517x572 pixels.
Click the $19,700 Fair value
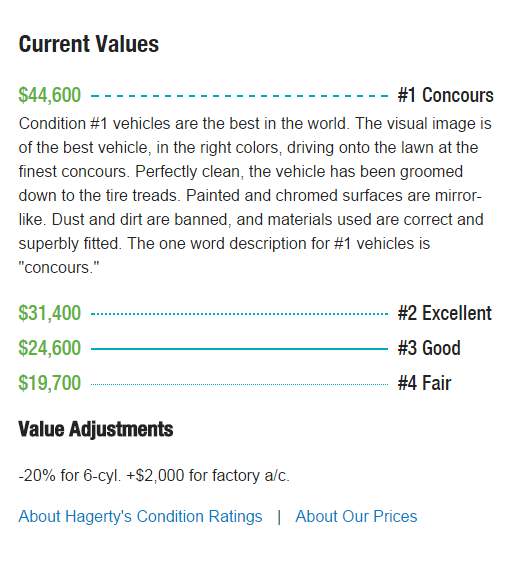[x=50, y=383]
